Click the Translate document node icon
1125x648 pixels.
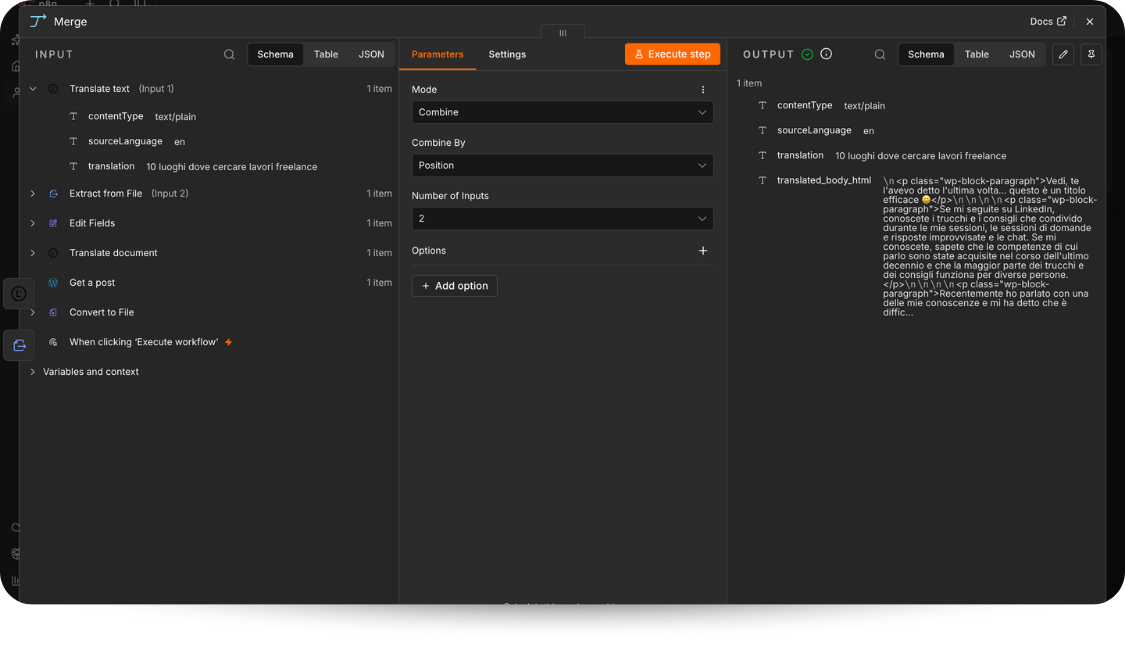53,253
